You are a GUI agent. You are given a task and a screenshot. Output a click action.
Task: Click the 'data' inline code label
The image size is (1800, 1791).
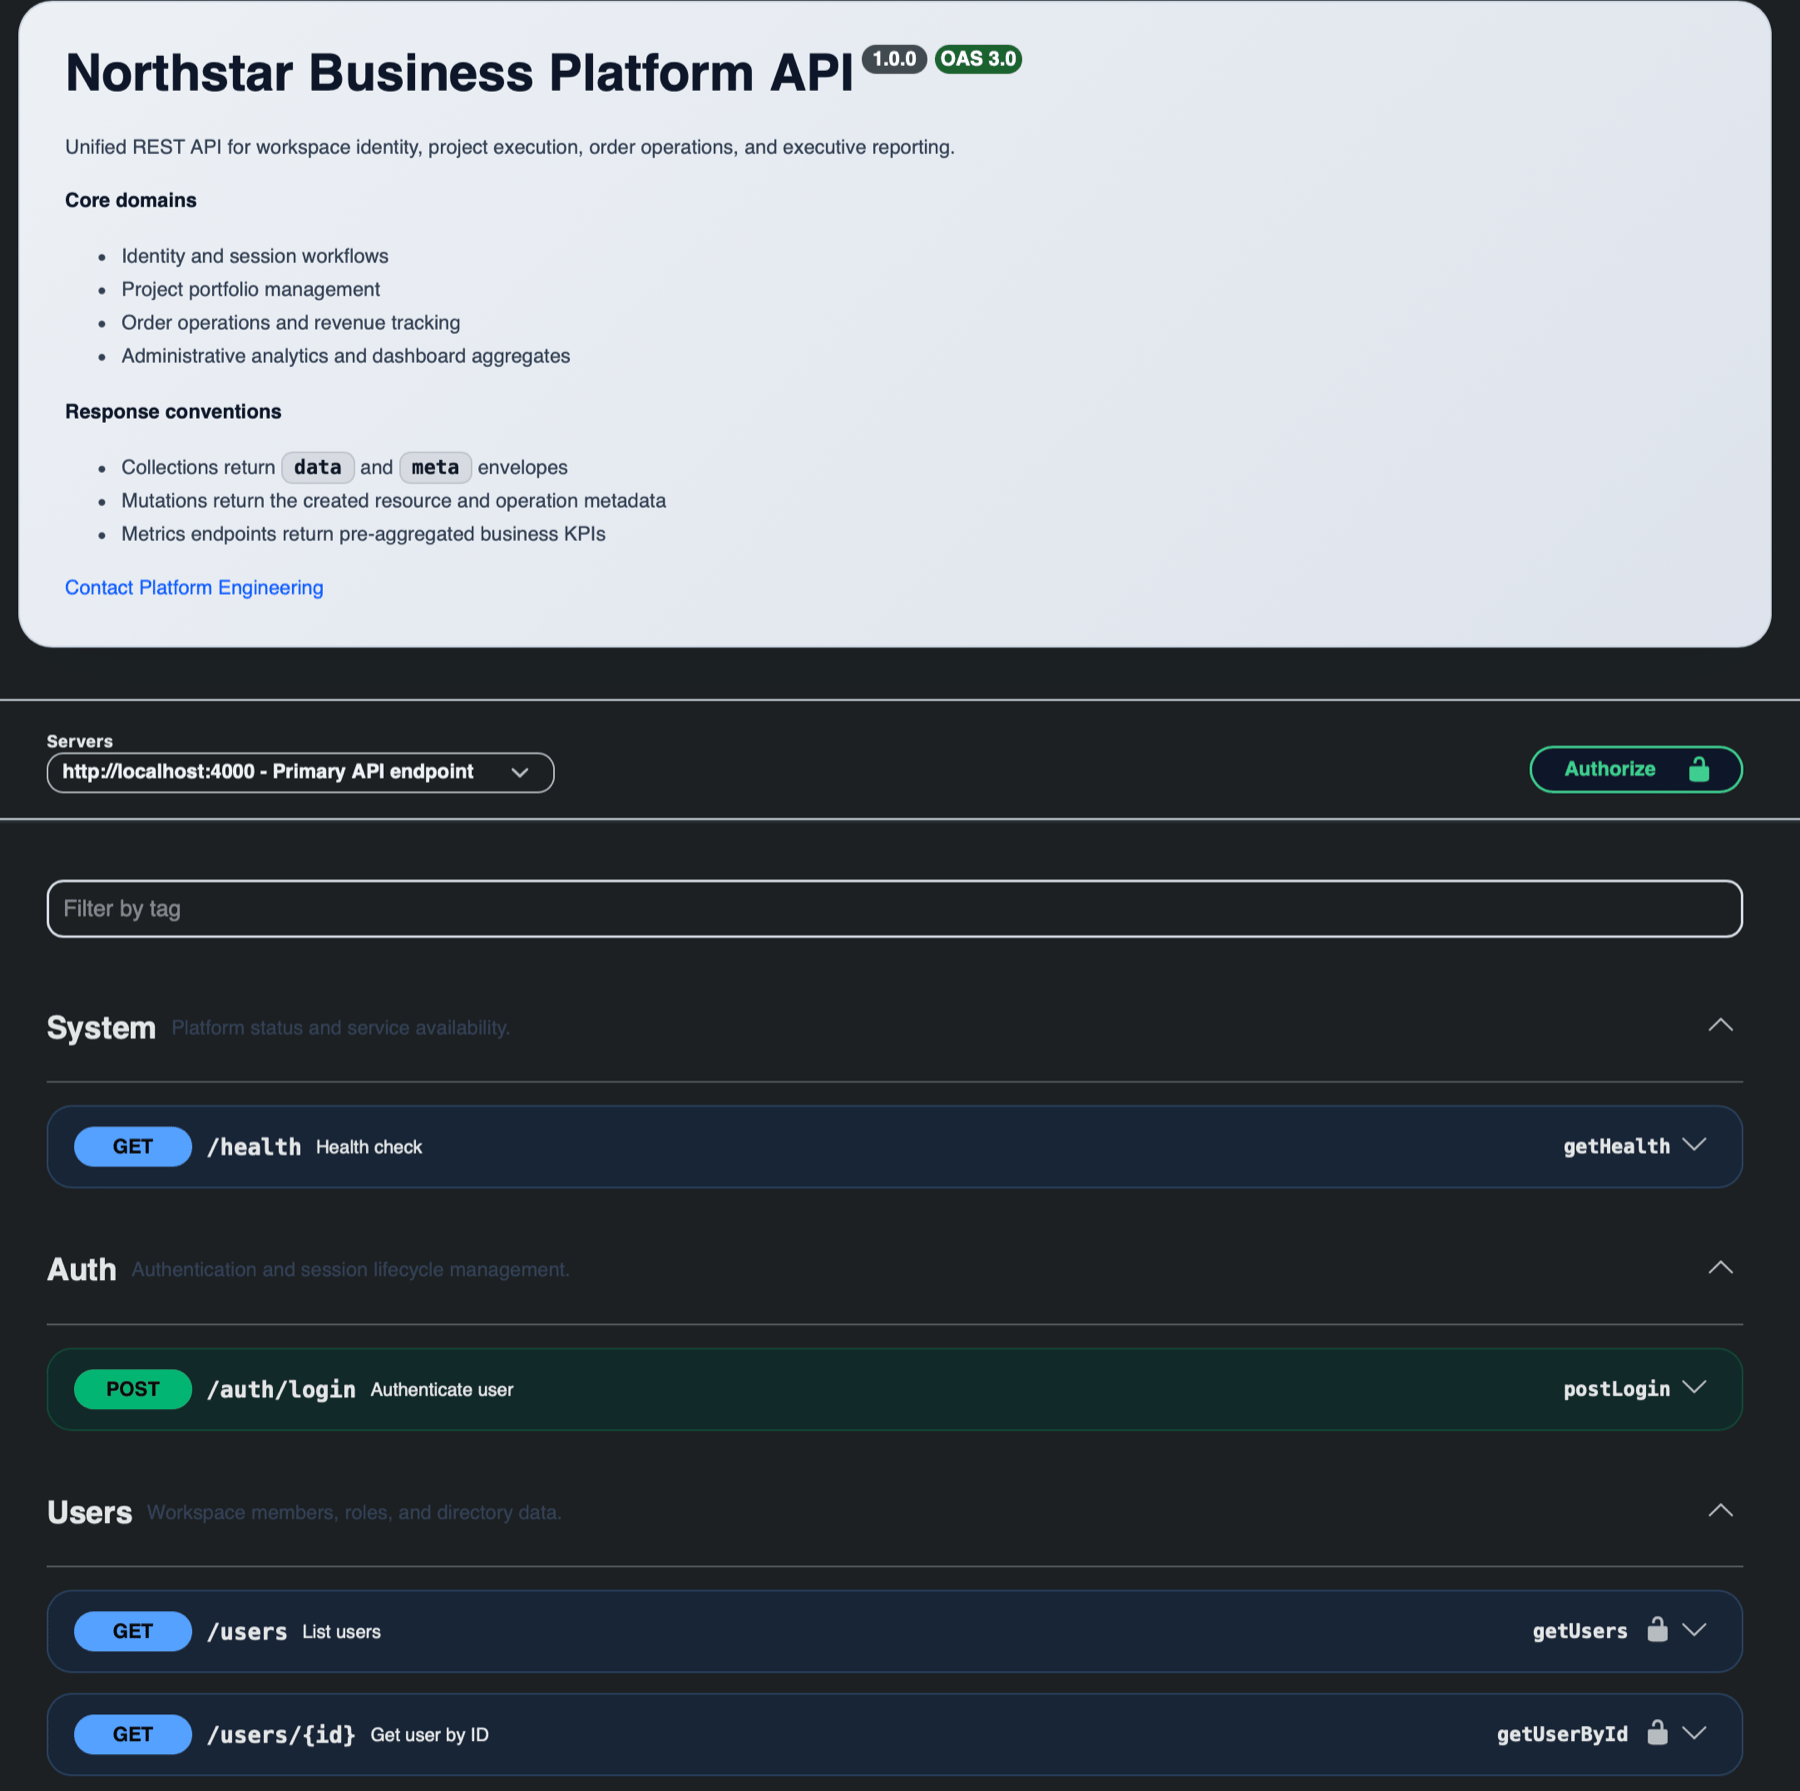click(318, 467)
